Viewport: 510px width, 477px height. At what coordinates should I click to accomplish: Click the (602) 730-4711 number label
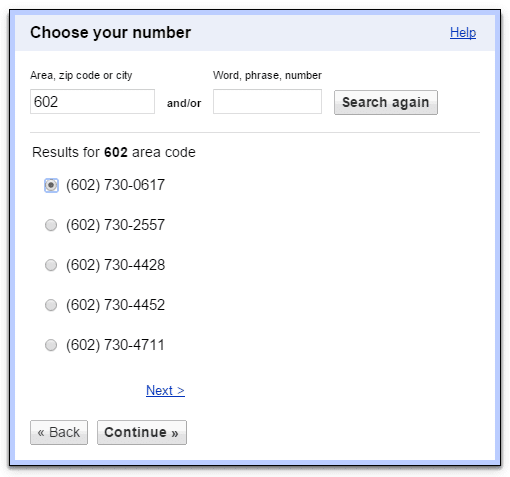(115, 345)
